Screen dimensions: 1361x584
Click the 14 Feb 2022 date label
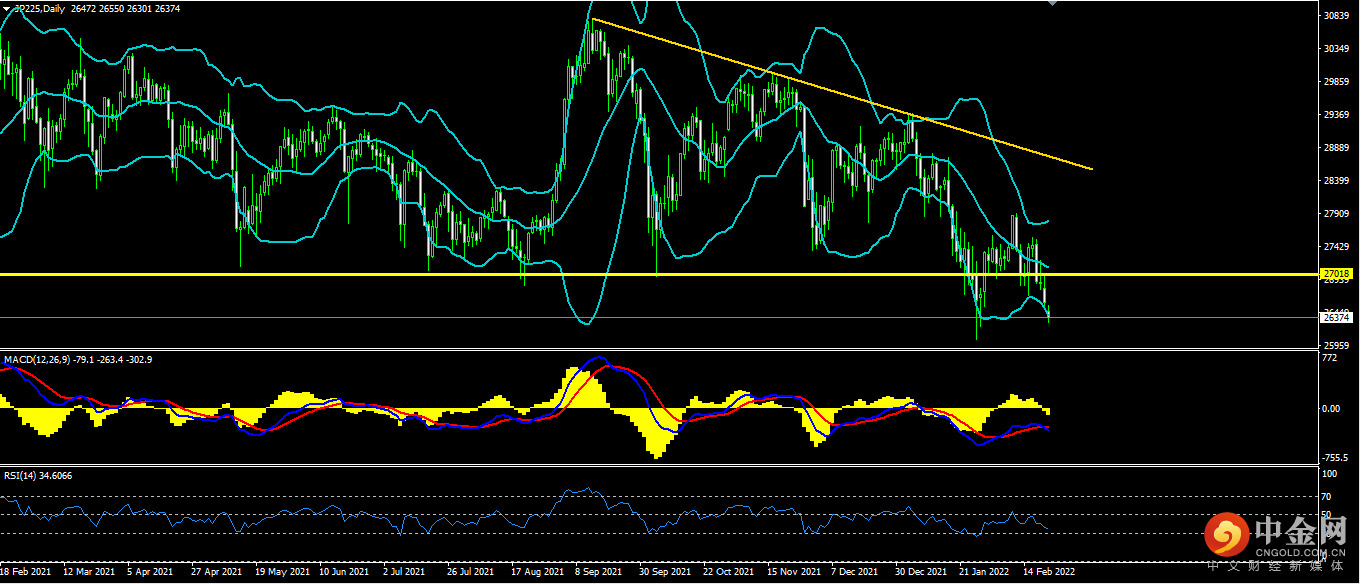tap(1048, 573)
